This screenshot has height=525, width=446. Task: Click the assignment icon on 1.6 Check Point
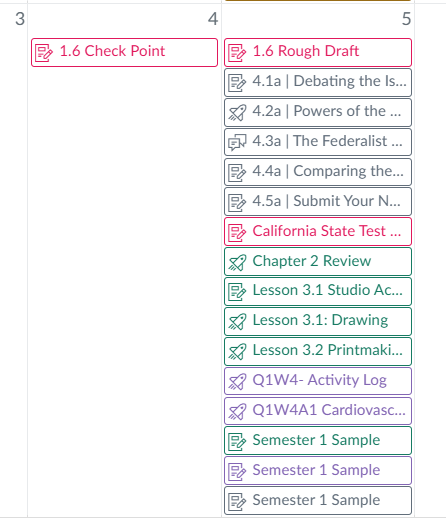click(44, 53)
